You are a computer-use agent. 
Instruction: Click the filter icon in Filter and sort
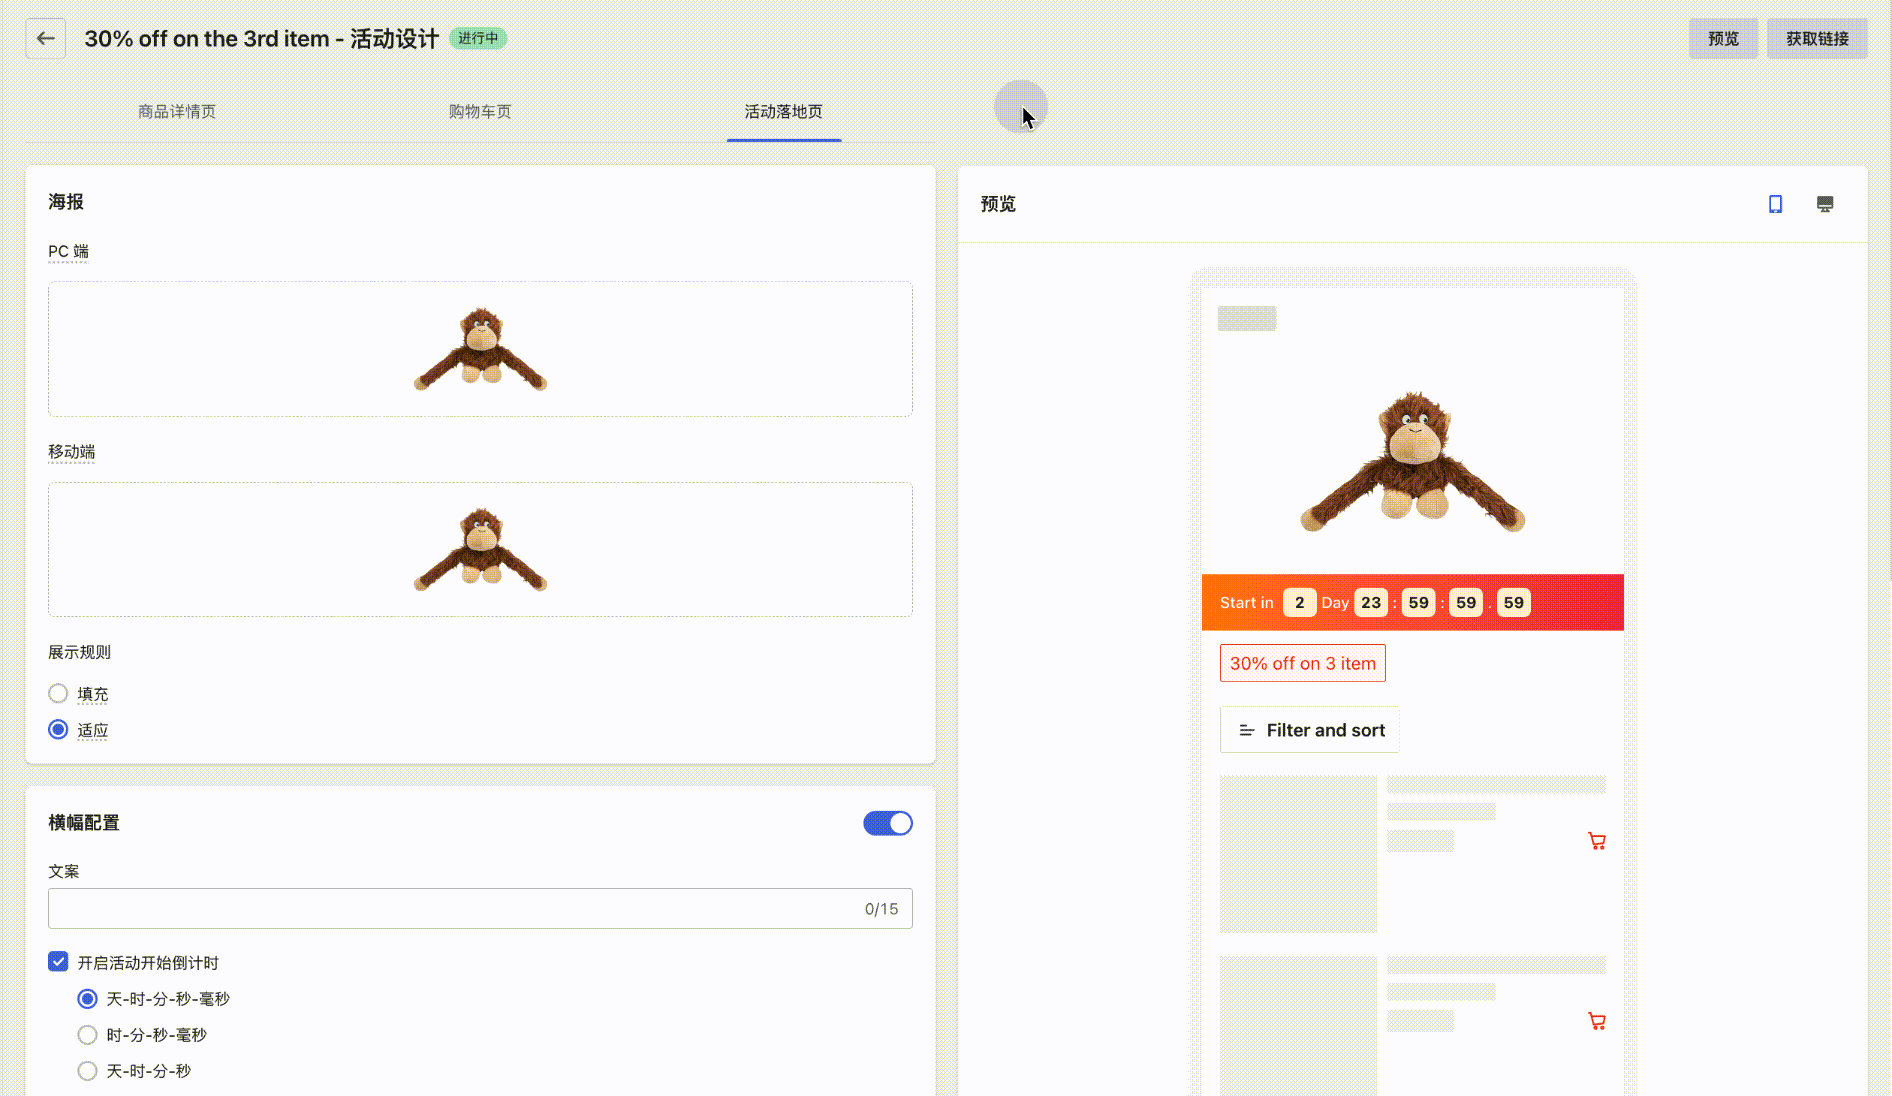tap(1247, 730)
